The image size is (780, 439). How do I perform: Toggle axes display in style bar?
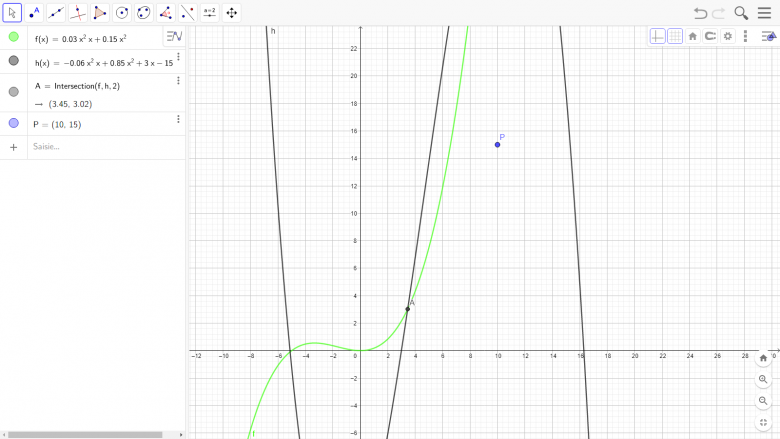(657, 36)
